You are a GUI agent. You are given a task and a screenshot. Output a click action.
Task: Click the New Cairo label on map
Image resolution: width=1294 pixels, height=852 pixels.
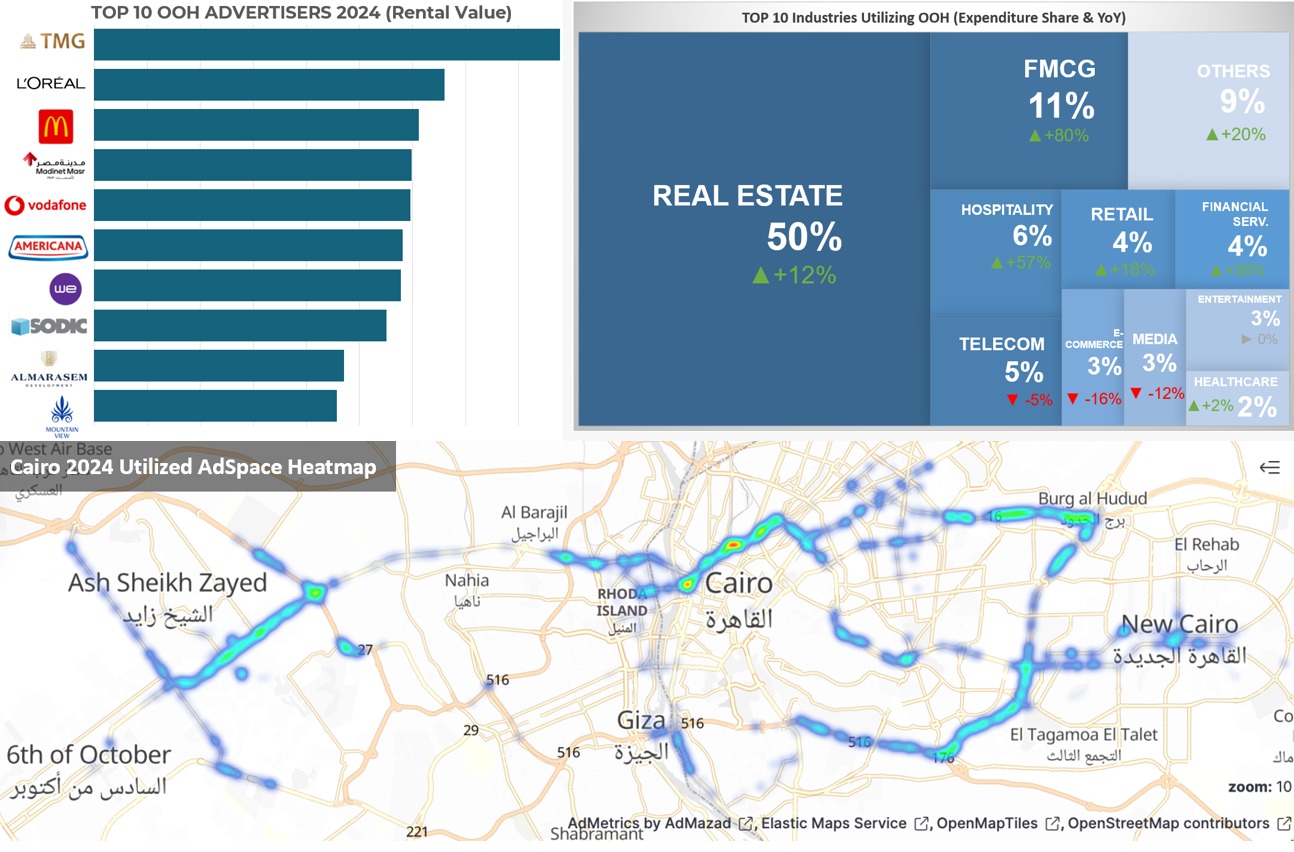[1179, 625]
